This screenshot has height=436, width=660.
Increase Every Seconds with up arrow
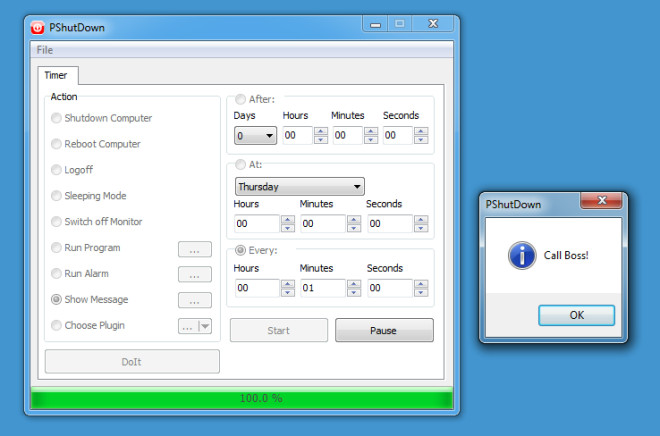point(421,284)
